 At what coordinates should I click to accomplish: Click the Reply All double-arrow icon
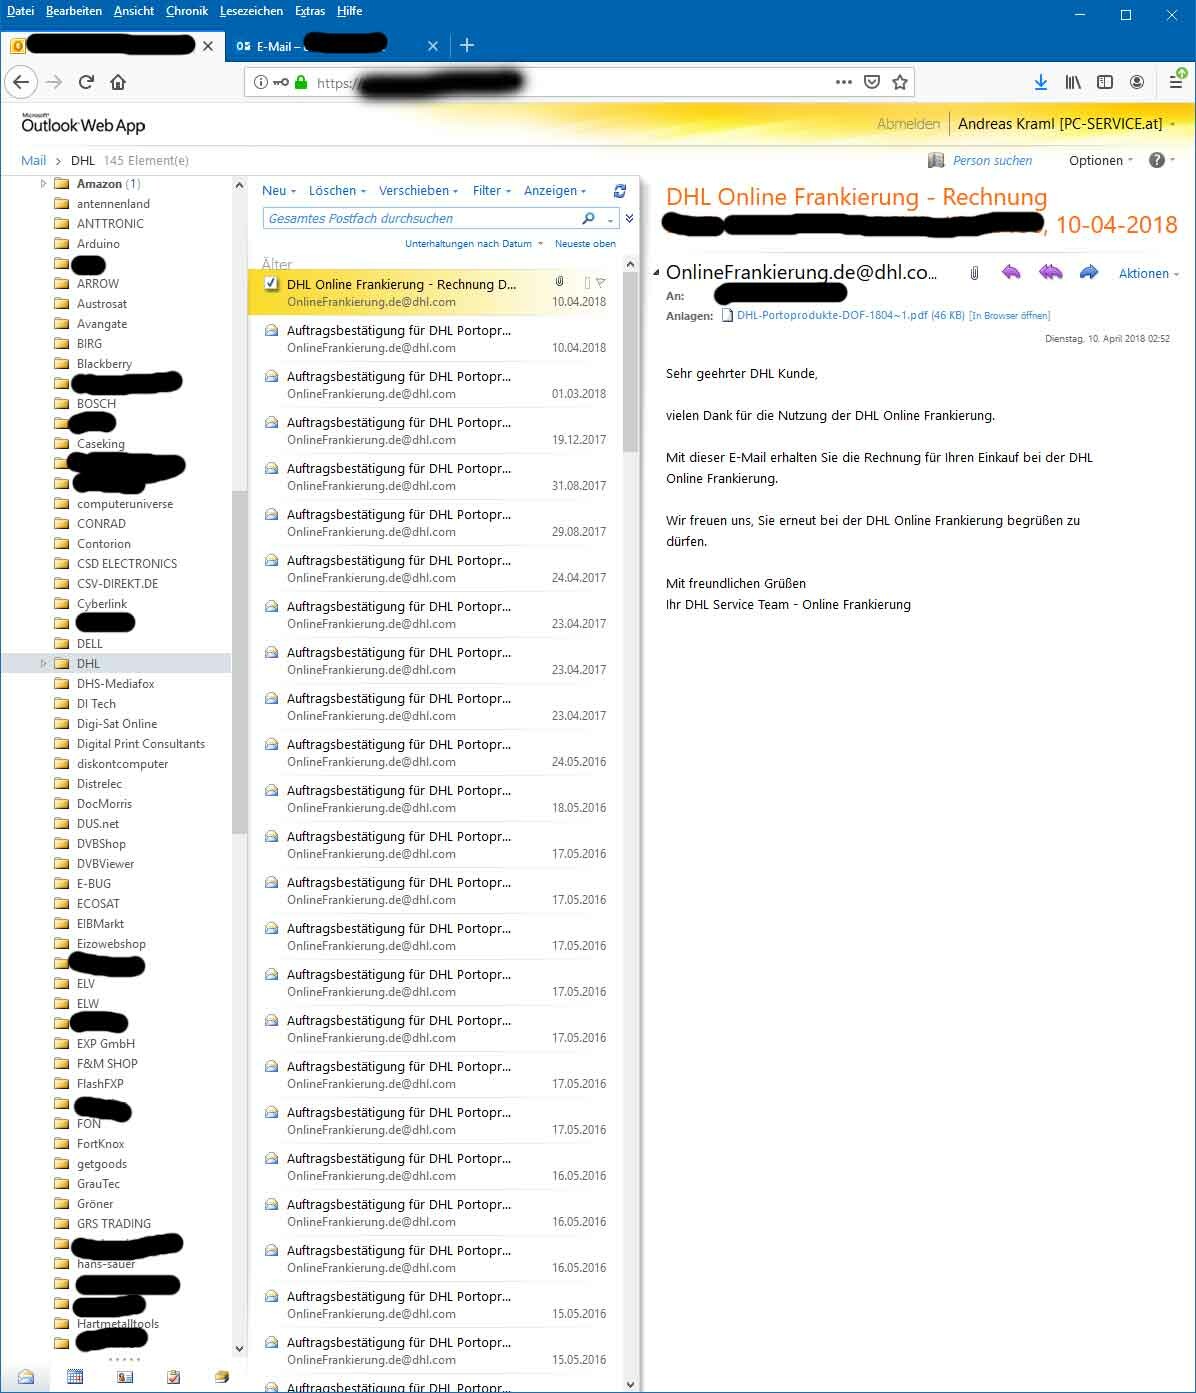pyautogui.click(x=1050, y=272)
